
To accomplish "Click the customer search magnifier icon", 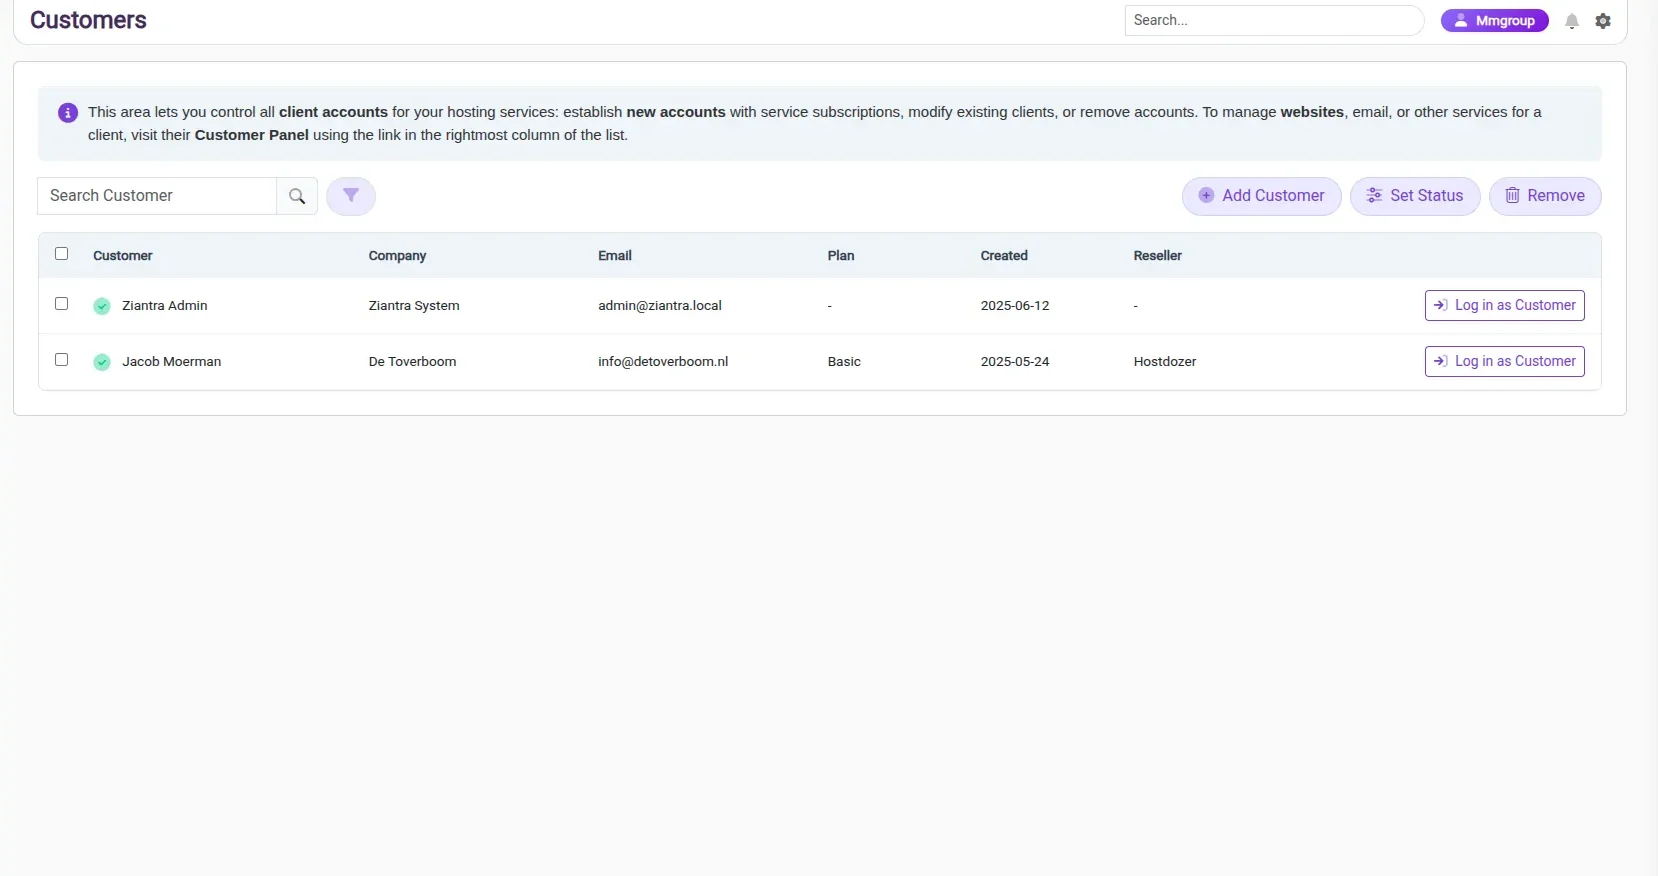I will [297, 196].
